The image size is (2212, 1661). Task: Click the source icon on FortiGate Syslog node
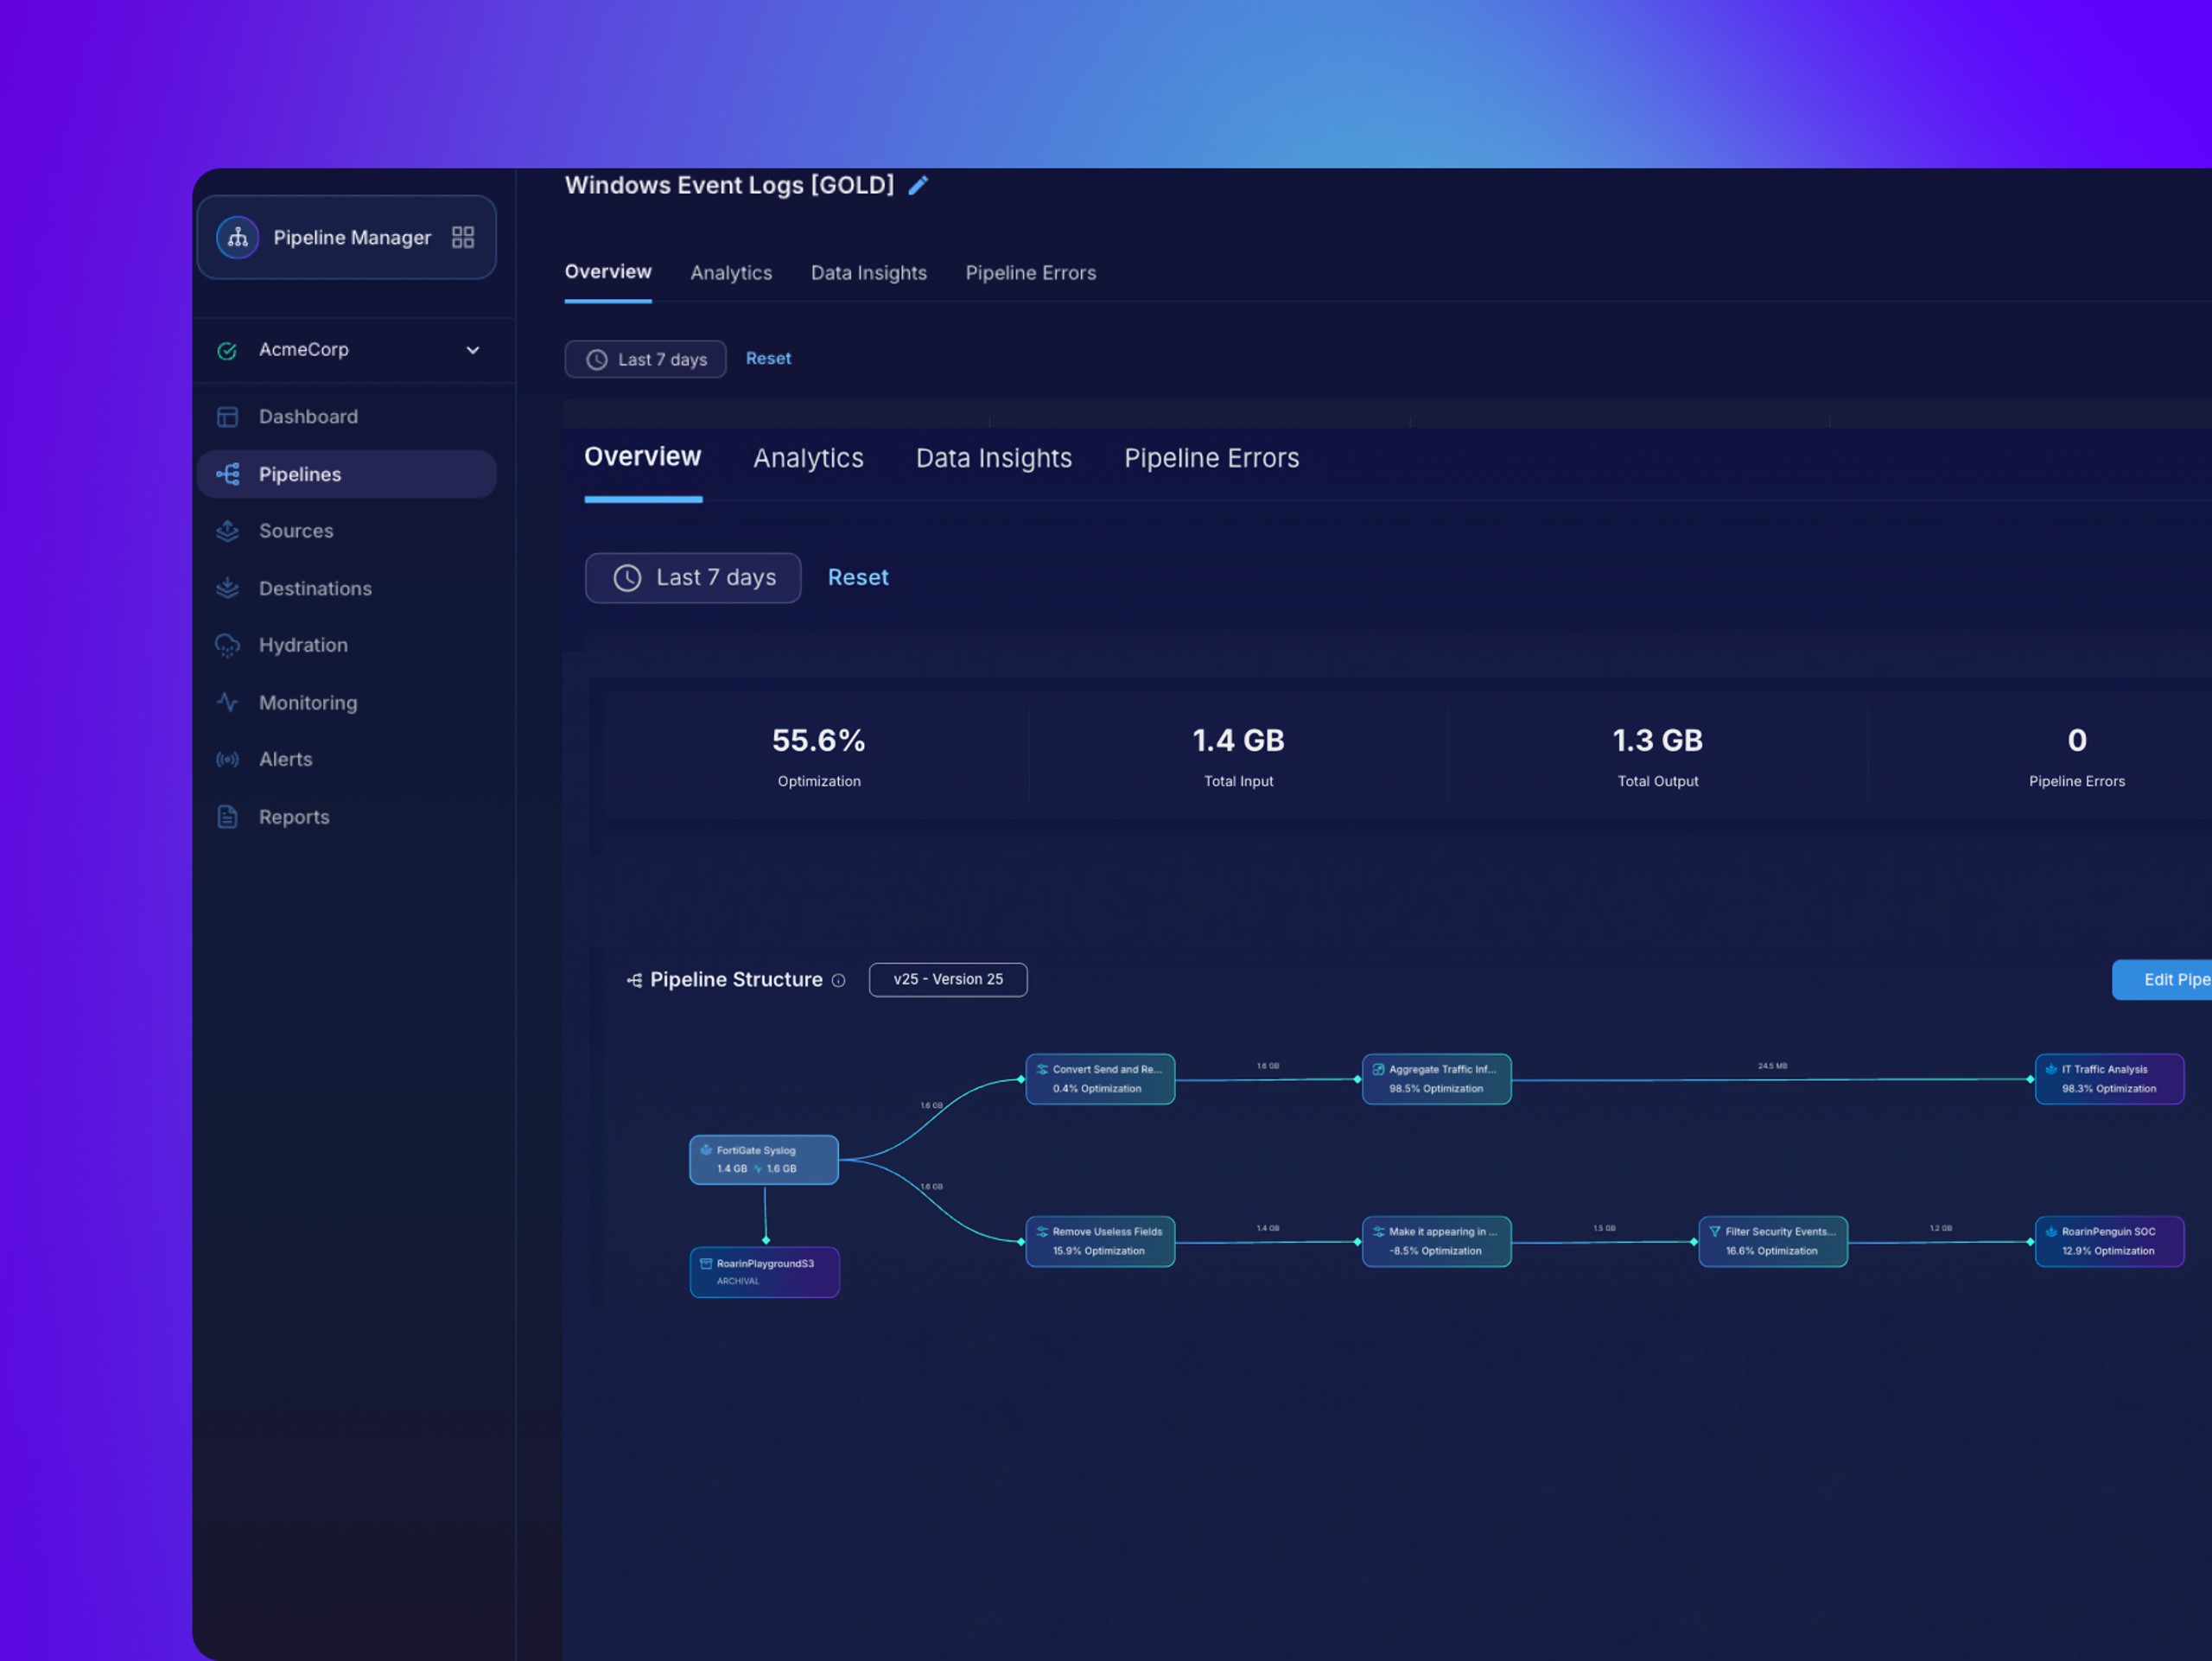point(706,1150)
